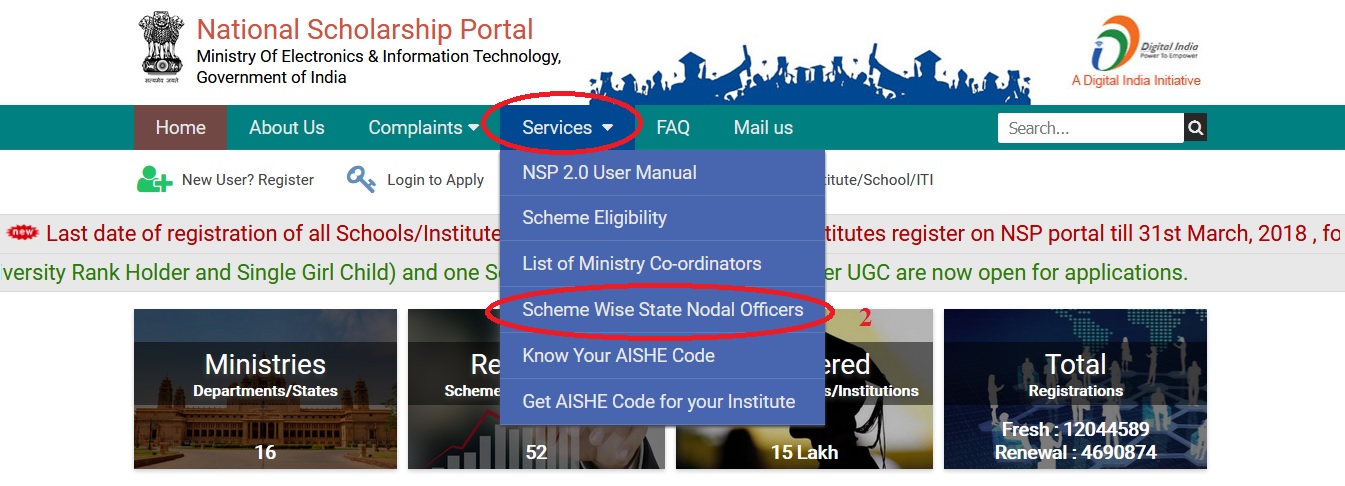Click Login to Apply link
This screenshot has height=486, width=1345.
pos(435,180)
